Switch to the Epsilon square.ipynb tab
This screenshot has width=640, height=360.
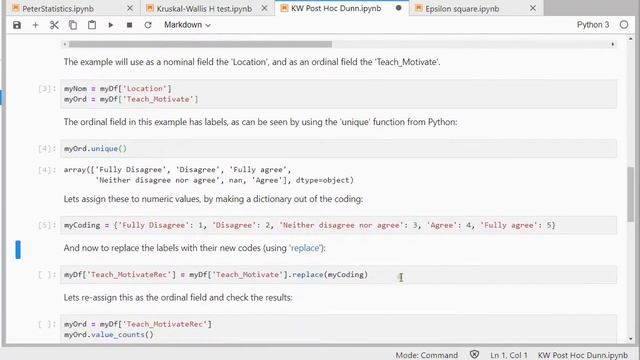point(462,8)
